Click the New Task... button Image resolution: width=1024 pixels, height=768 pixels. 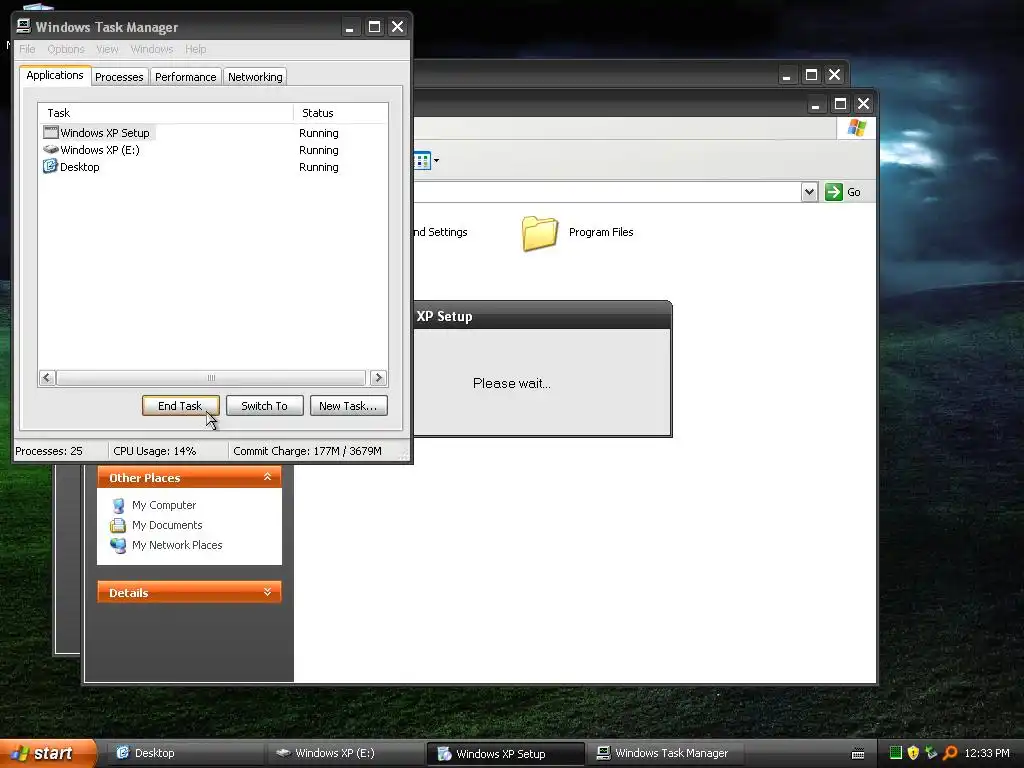pyautogui.click(x=348, y=406)
